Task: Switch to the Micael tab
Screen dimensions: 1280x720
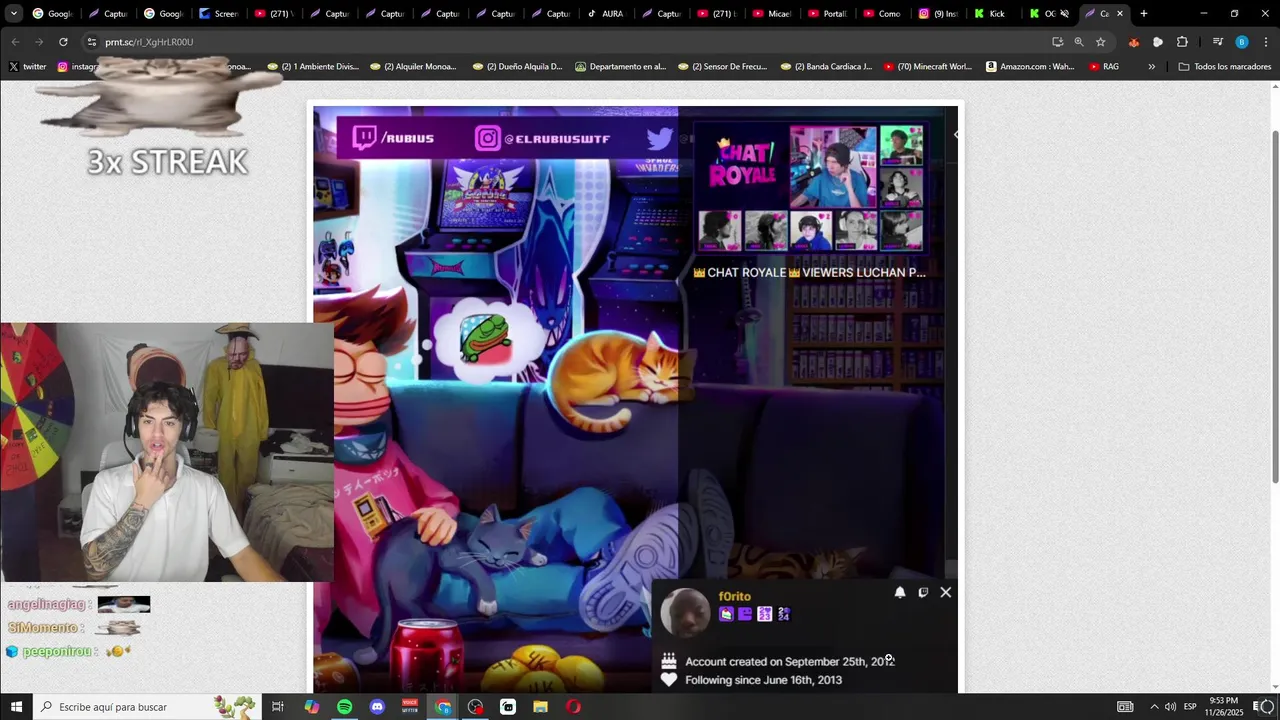Action: [771, 14]
